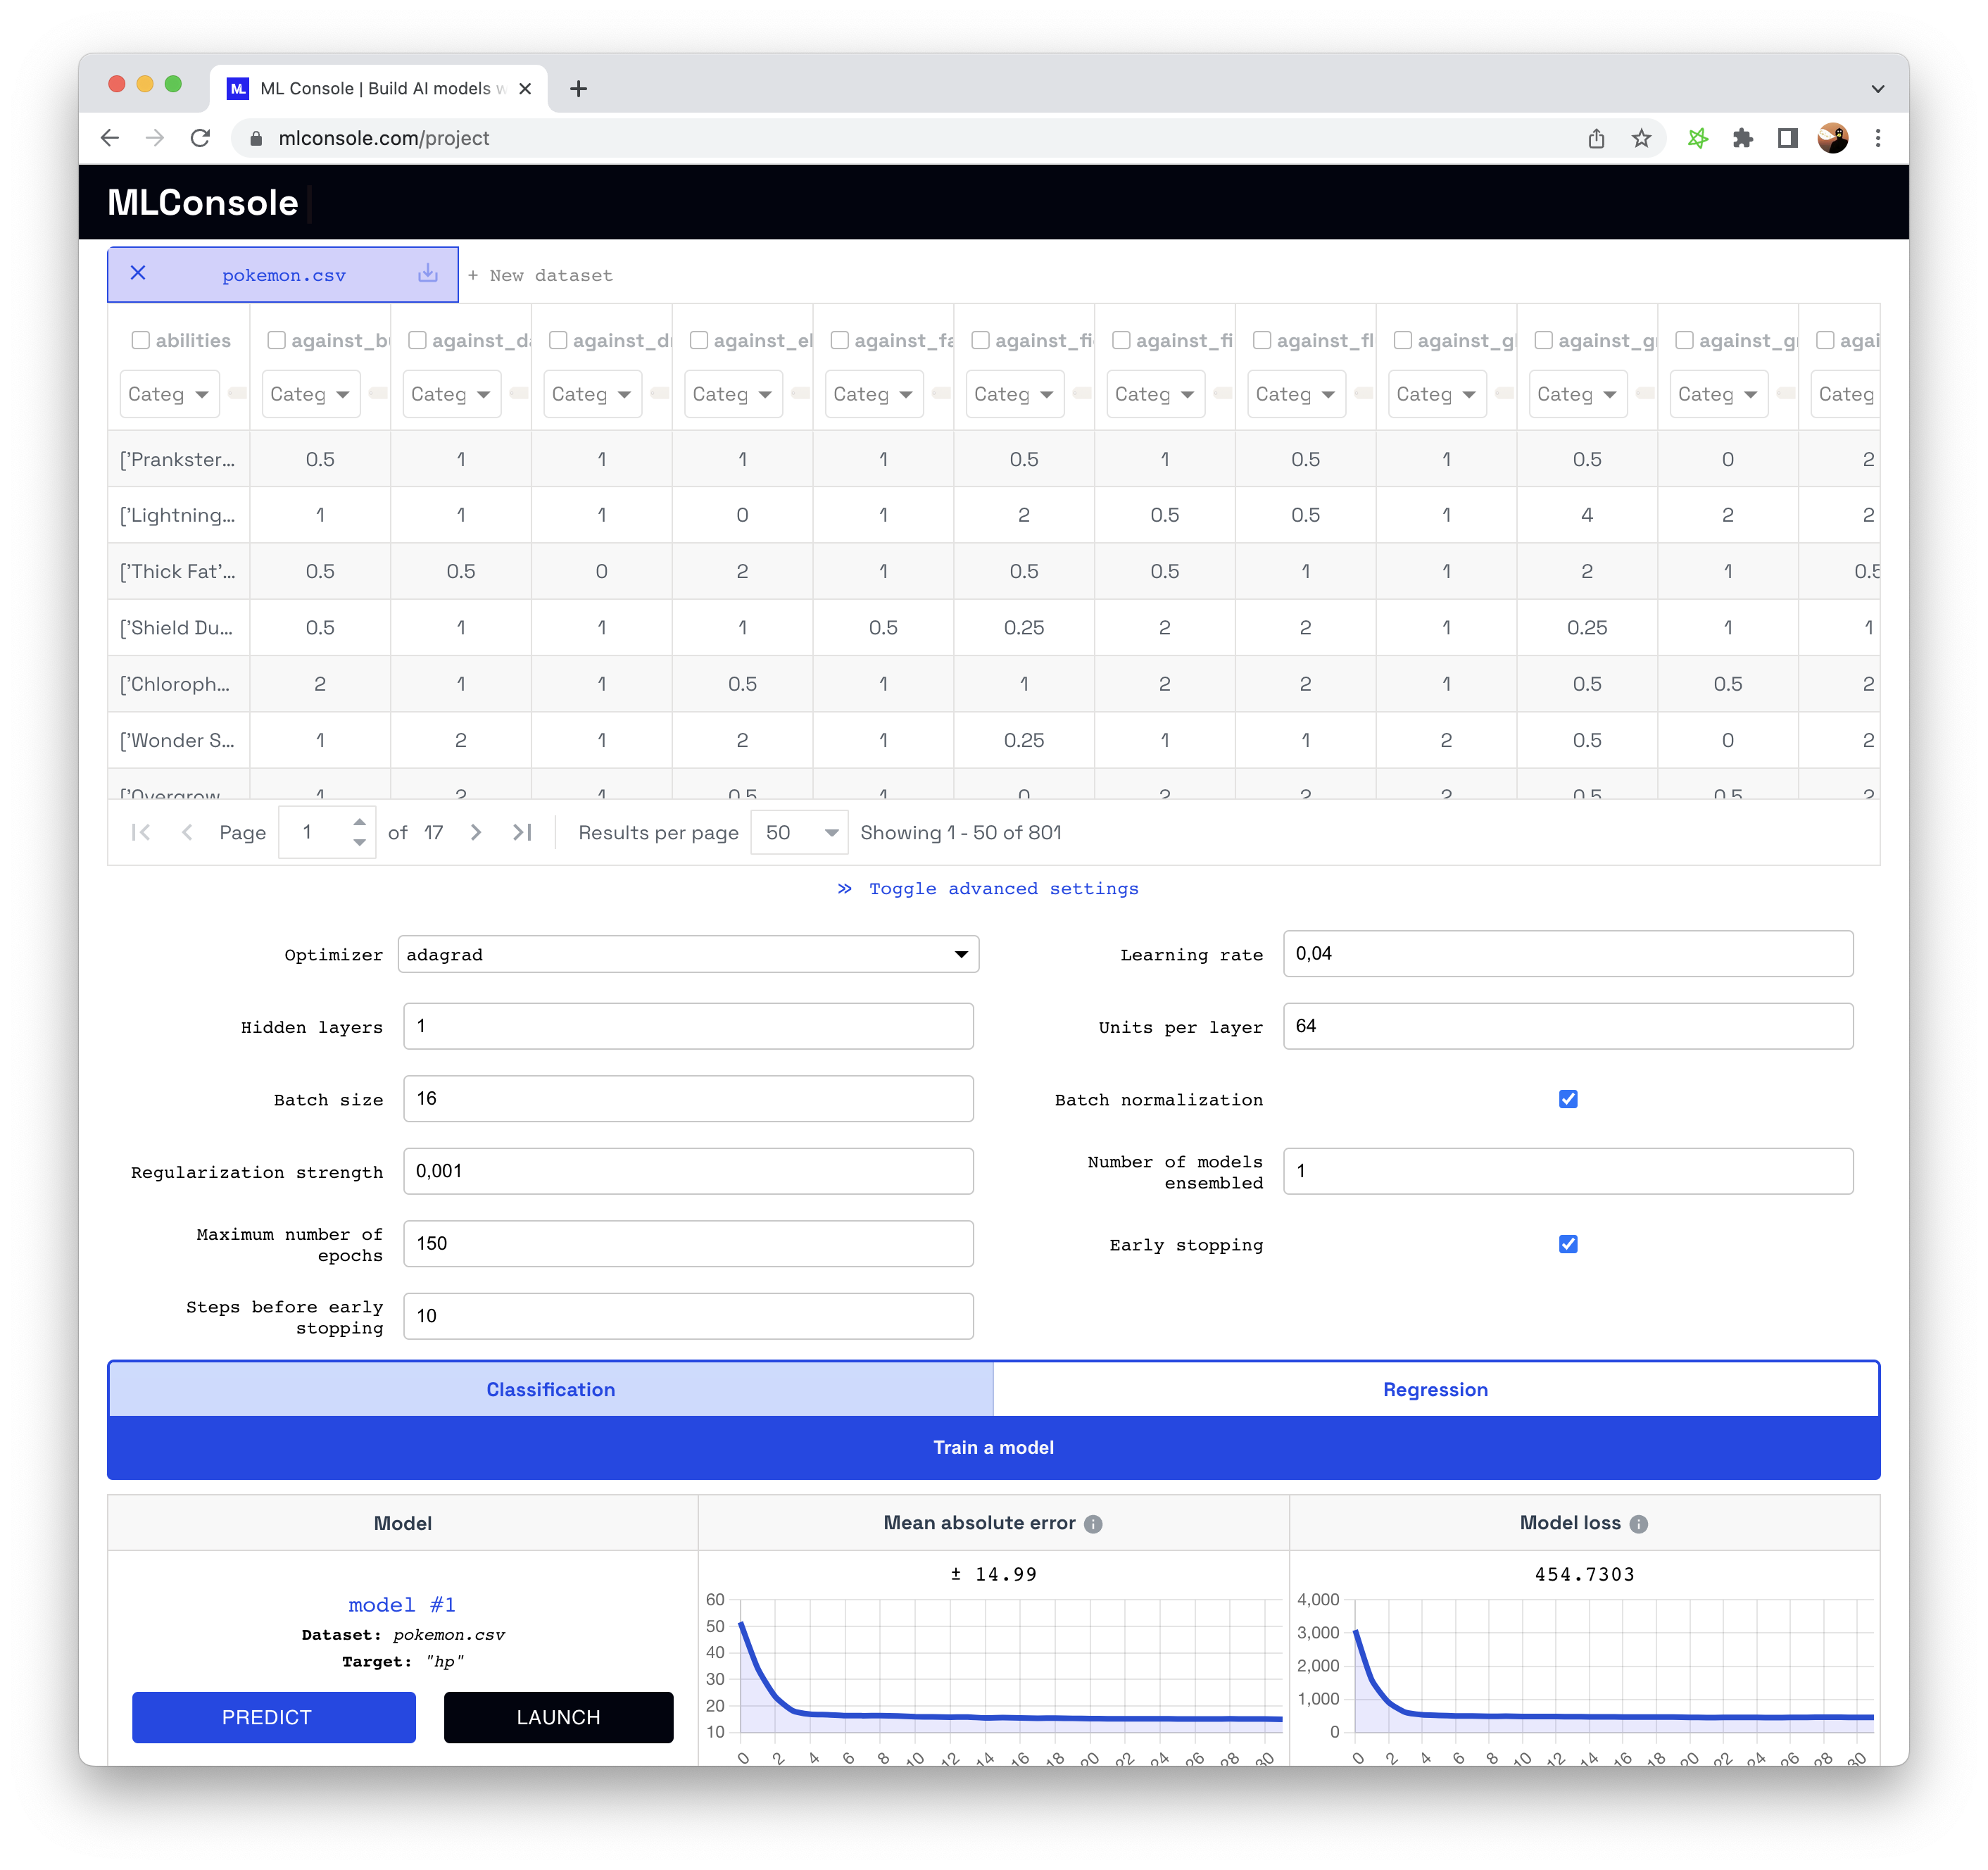Bookmark the page with the star icon
Screen dimensions: 1988x1870
click(1641, 138)
